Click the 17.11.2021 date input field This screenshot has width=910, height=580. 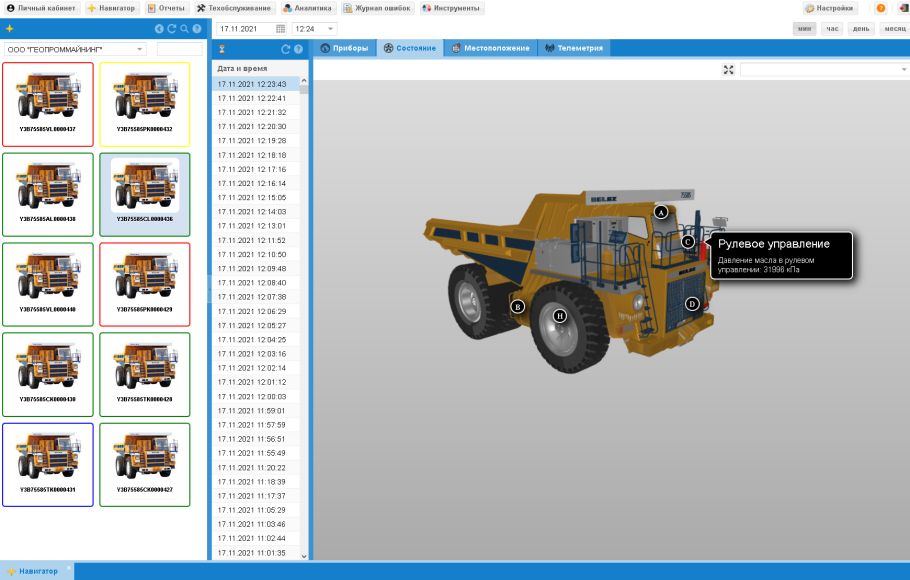point(245,28)
